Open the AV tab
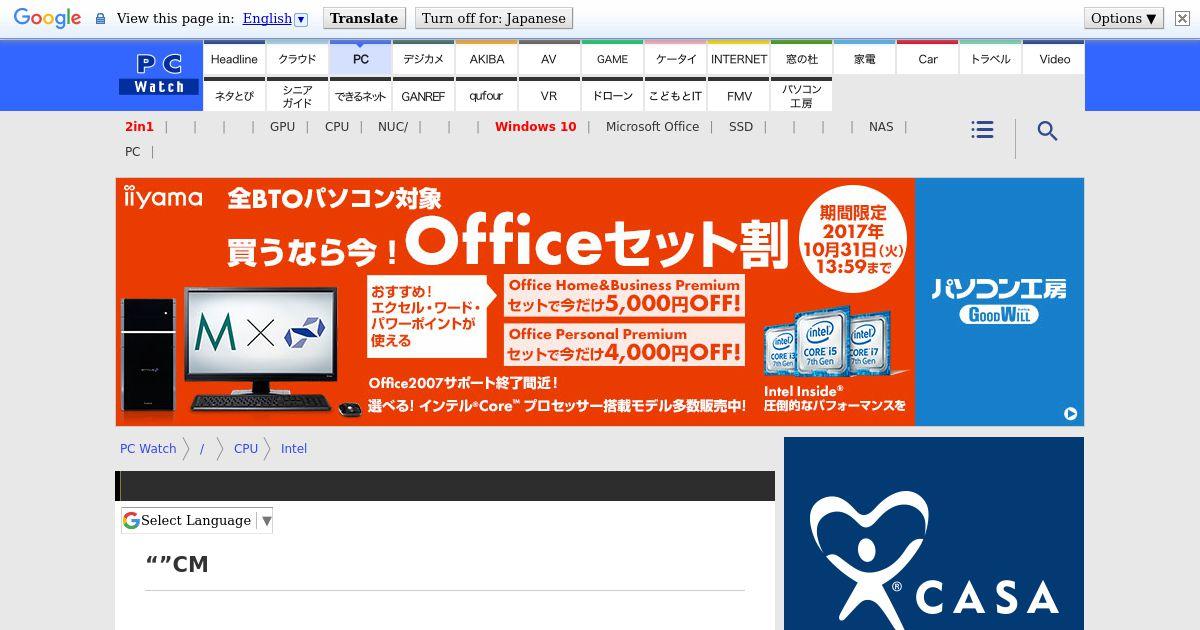The height and width of the screenshot is (630, 1200). pyautogui.click(x=549, y=58)
